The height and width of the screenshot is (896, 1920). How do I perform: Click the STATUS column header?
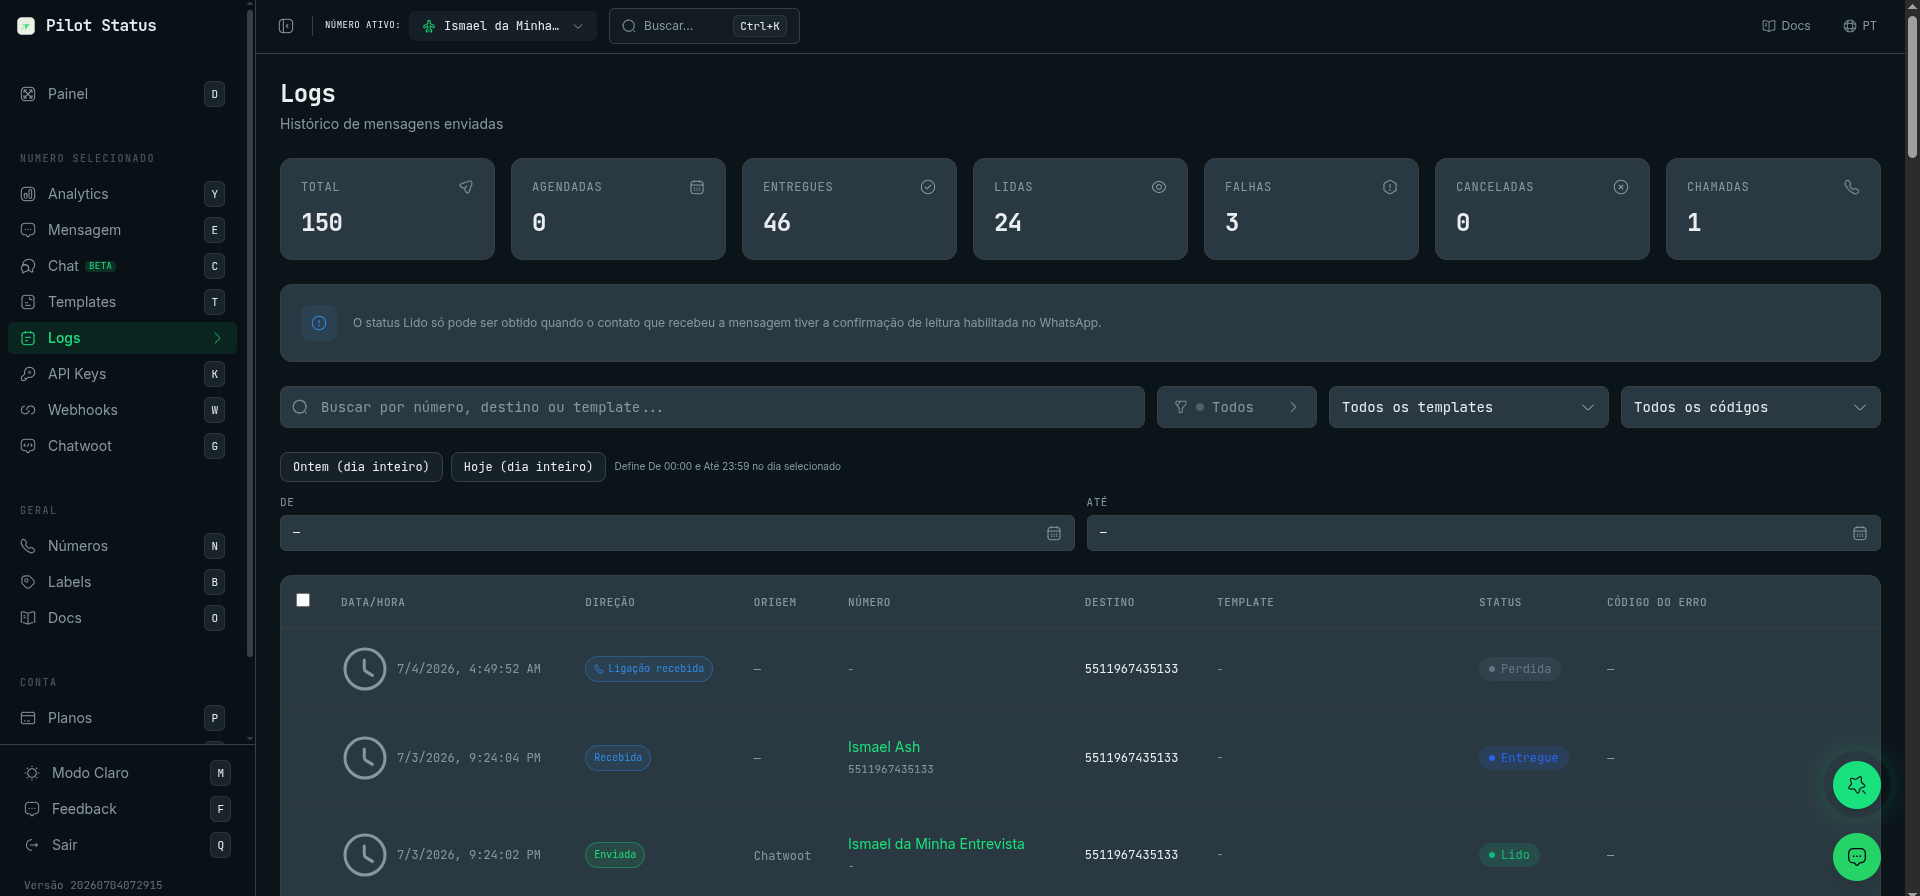(1500, 602)
